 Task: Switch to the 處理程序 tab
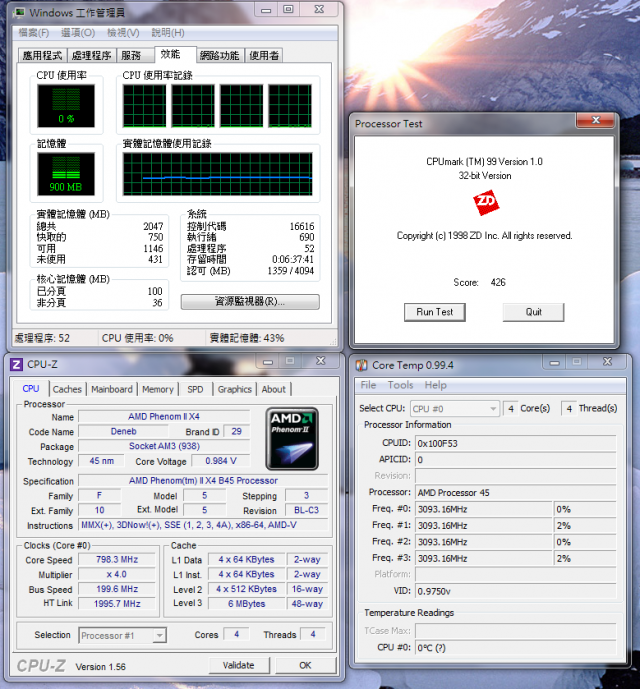(x=92, y=55)
